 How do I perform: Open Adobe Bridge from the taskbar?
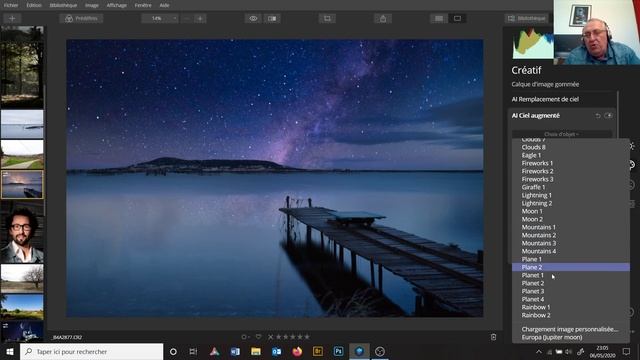pyautogui.click(x=318, y=351)
